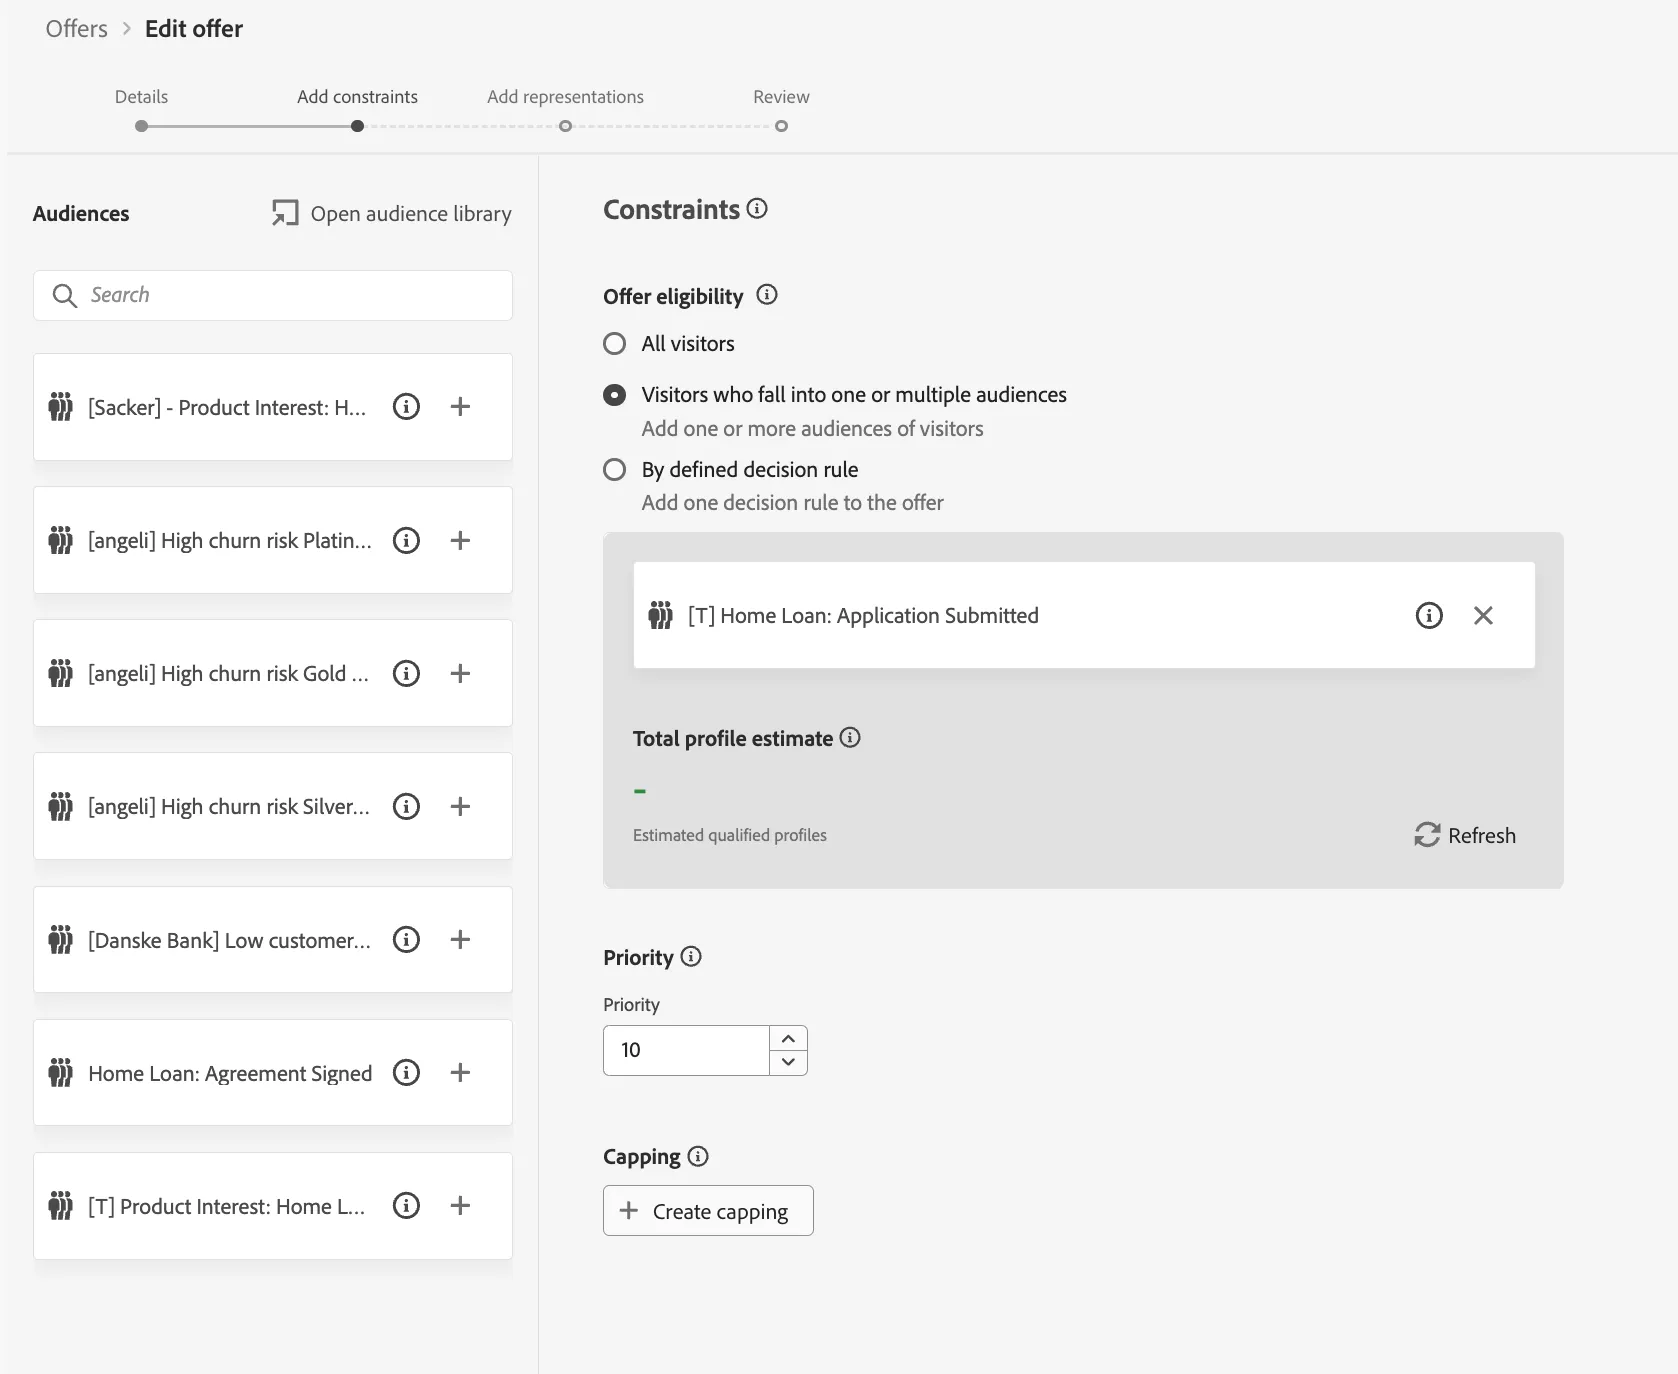Show info for High churn risk Silver audience
The image size is (1678, 1374).
click(x=406, y=806)
